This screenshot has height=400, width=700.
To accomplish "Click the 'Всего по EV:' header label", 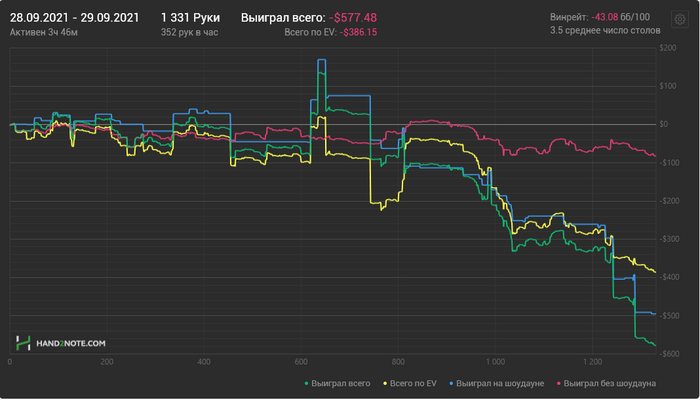I will (310, 33).
